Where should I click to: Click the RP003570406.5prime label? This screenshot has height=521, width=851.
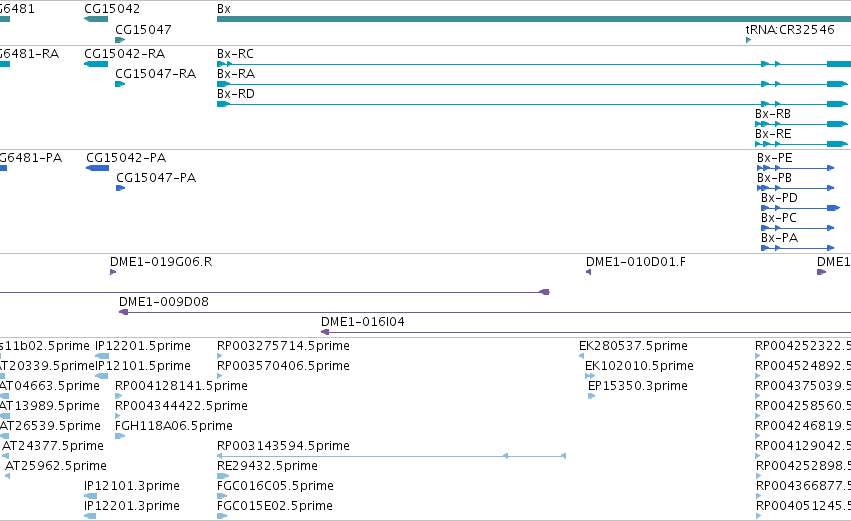click(283, 366)
